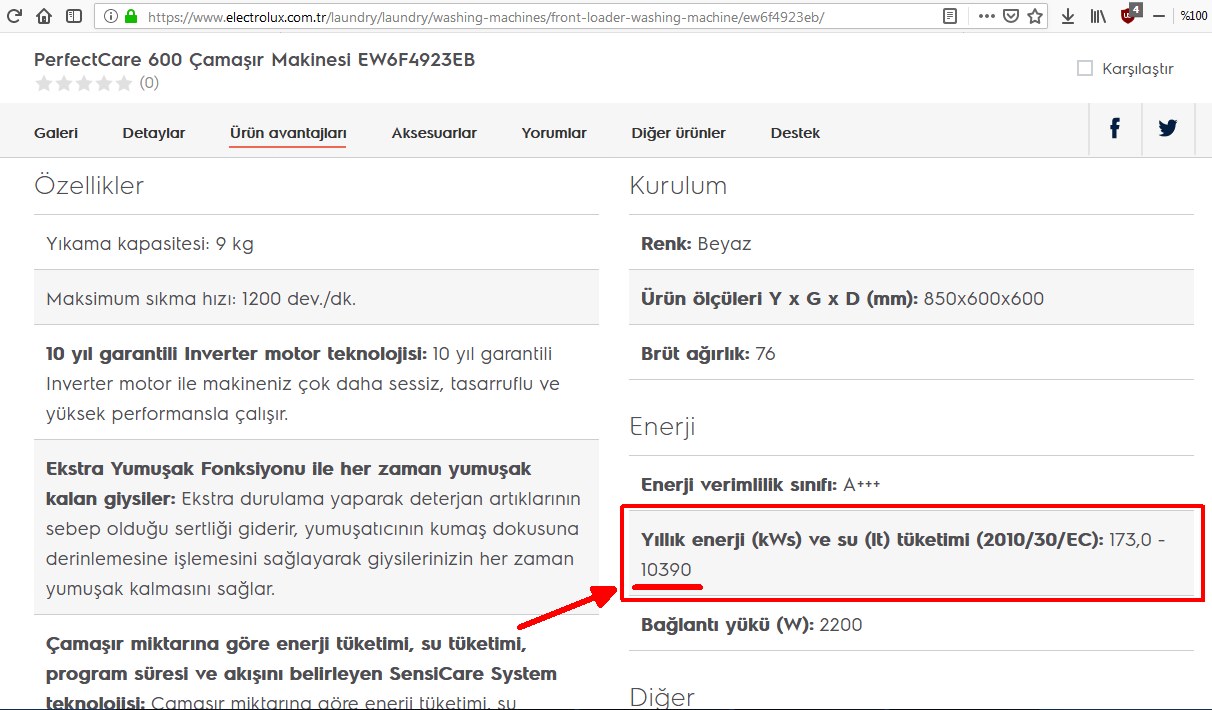Click the product star rating
The width and height of the screenshot is (1212, 710).
coord(83,83)
